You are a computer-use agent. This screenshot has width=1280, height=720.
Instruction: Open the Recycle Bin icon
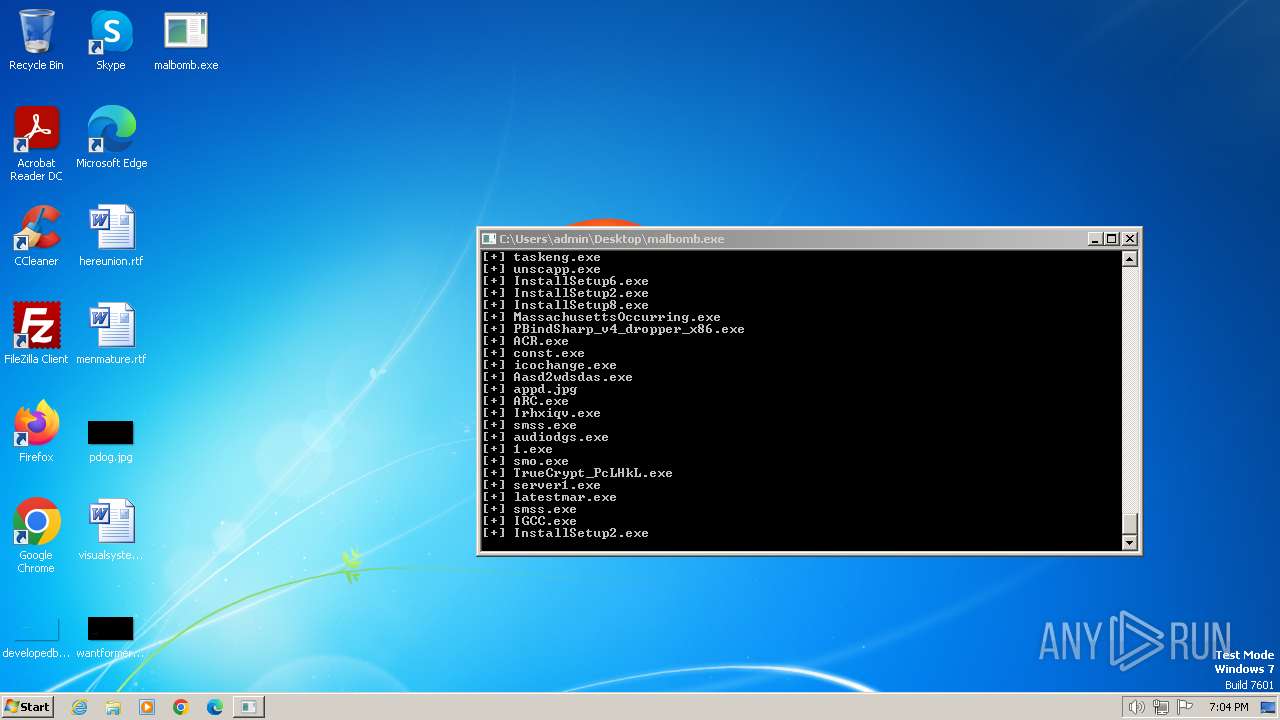pyautogui.click(x=36, y=40)
